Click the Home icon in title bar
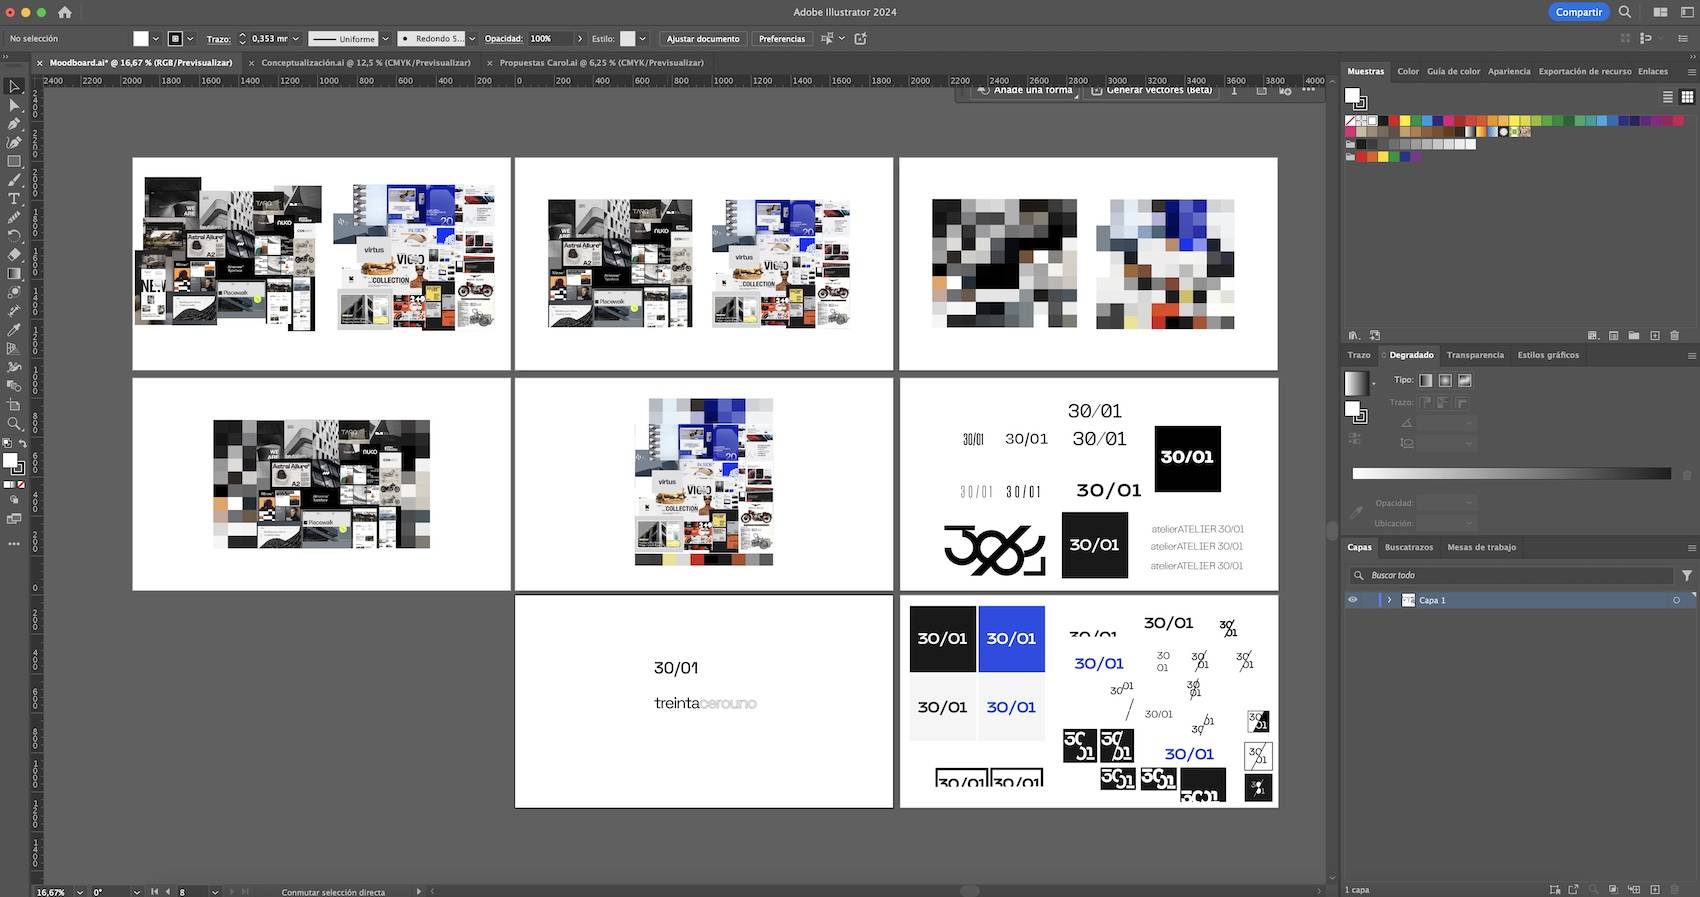The height and width of the screenshot is (897, 1700). (65, 12)
